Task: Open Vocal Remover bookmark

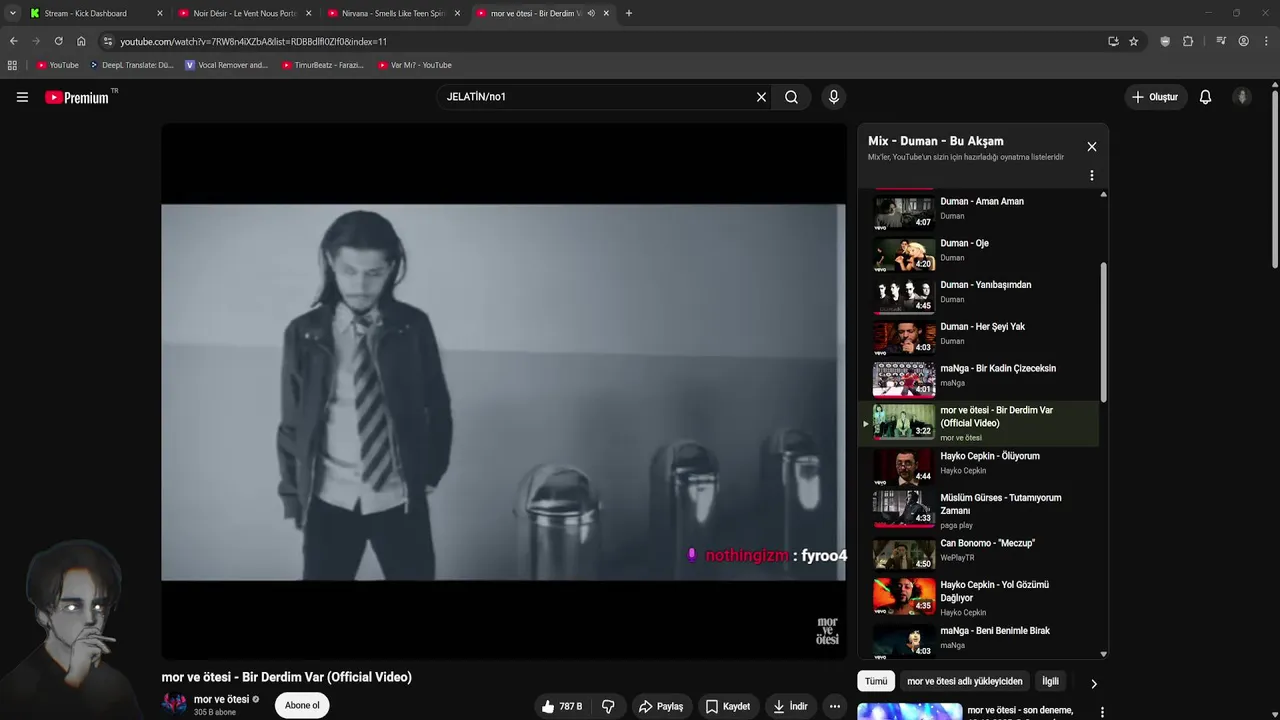Action: coord(227,65)
